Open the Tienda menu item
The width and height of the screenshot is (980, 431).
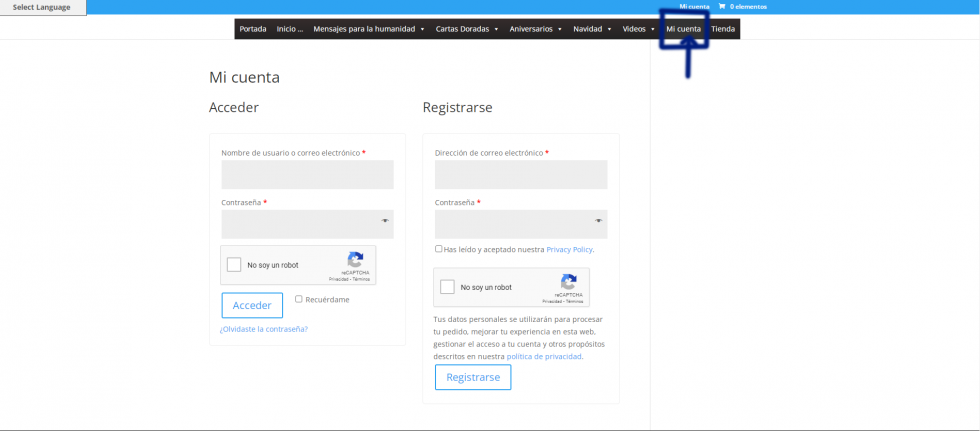click(x=723, y=29)
